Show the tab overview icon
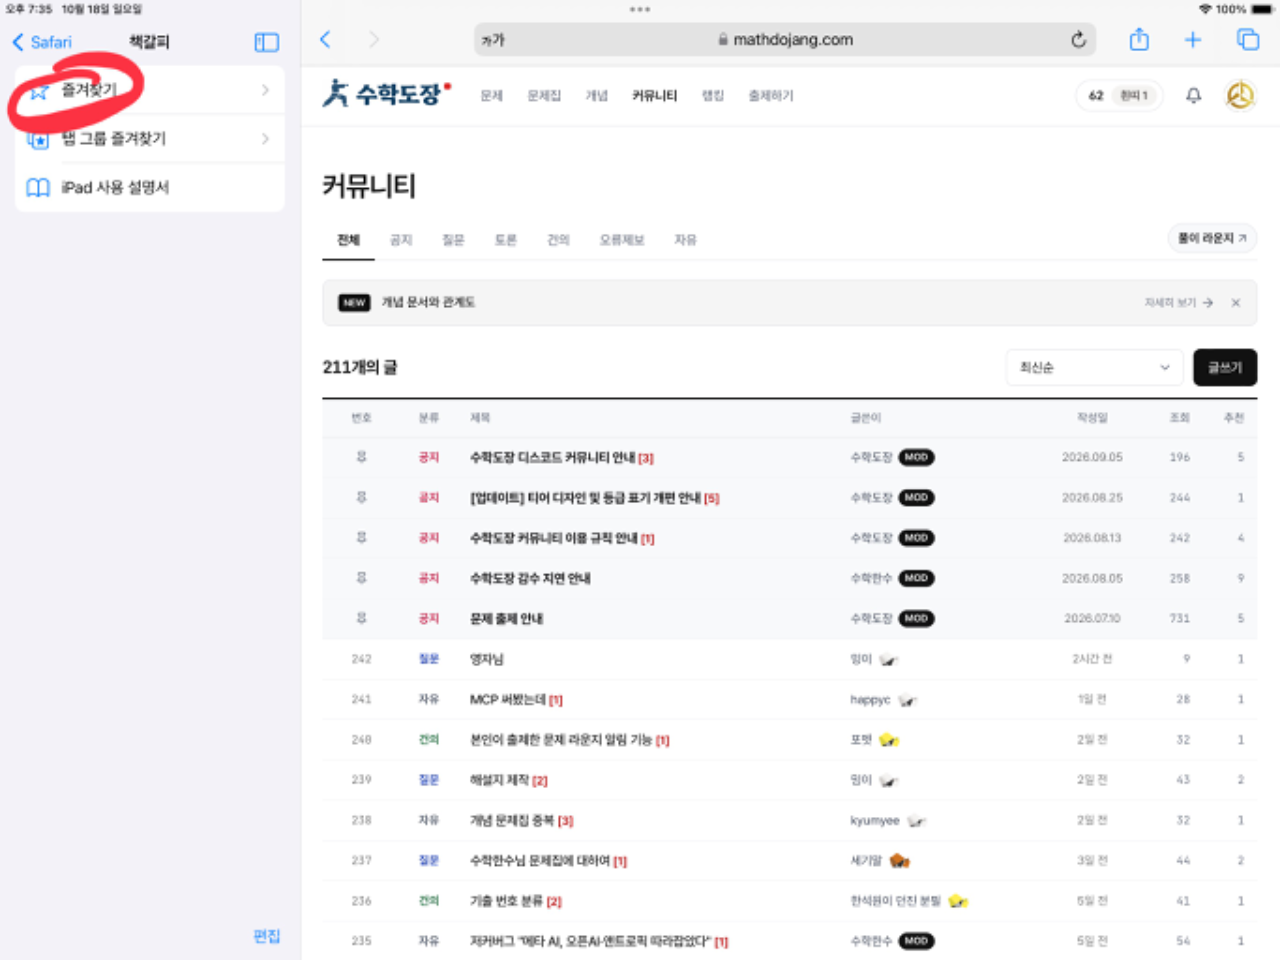 click(x=1248, y=40)
